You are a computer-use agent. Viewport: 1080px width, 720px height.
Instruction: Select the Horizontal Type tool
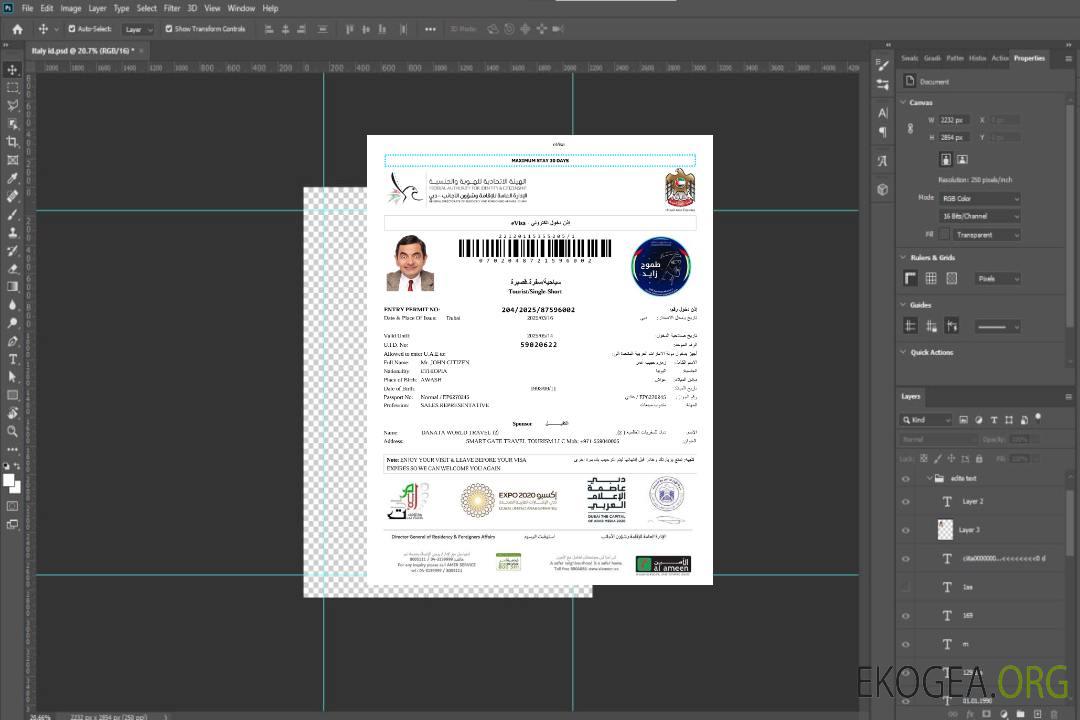(x=12, y=359)
